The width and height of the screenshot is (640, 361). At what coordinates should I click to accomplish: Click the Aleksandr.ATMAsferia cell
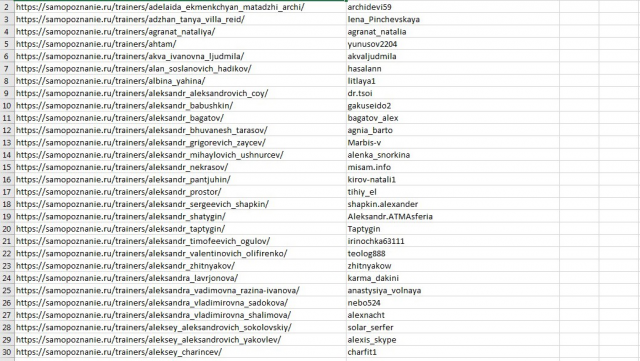453,216
